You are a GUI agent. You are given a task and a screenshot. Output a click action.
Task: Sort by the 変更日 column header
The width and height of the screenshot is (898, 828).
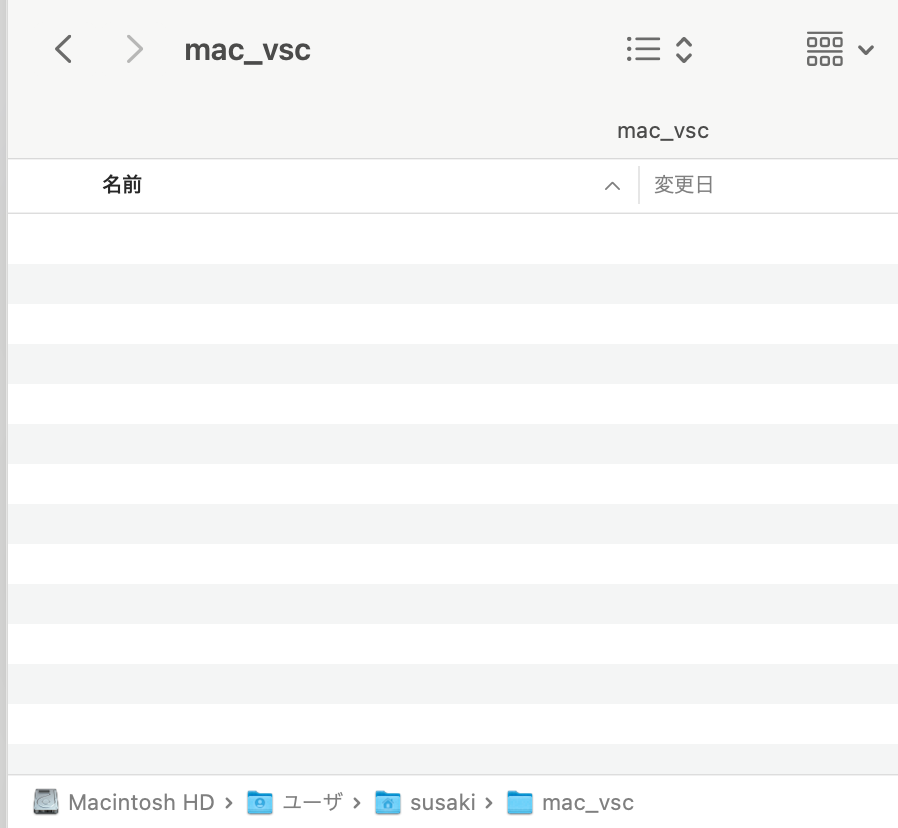(683, 185)
